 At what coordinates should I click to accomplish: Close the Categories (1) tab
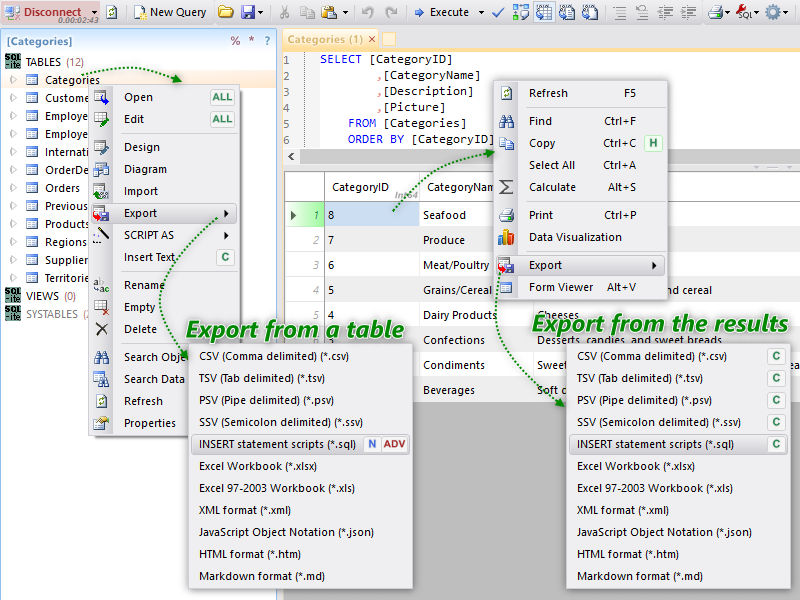[x=372, y=39]
